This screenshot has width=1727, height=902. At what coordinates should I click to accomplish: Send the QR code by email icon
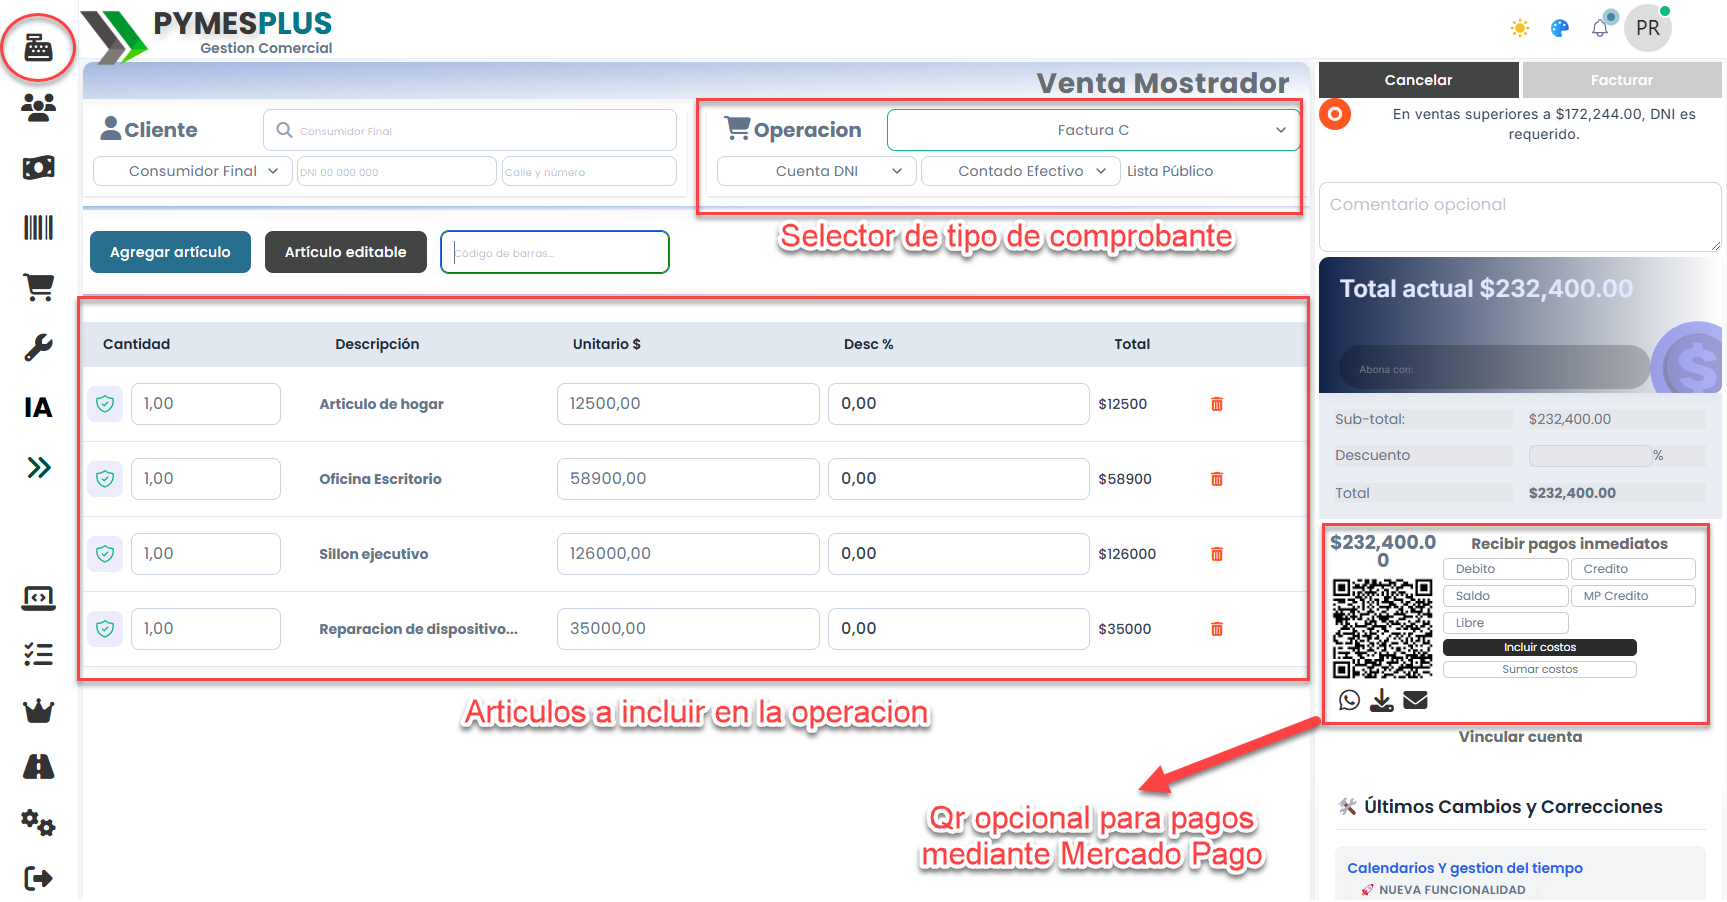point(1416,700)
